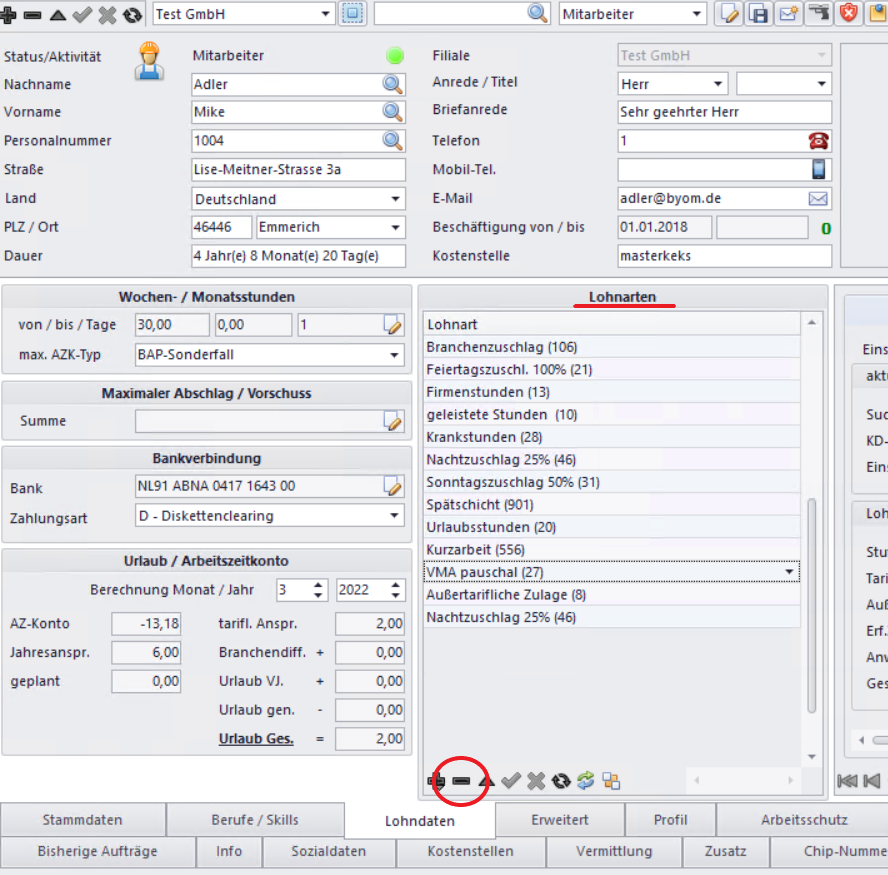
Task: Click the pencil icon in Maximaler Abschlag Summe
Action: 393,422
